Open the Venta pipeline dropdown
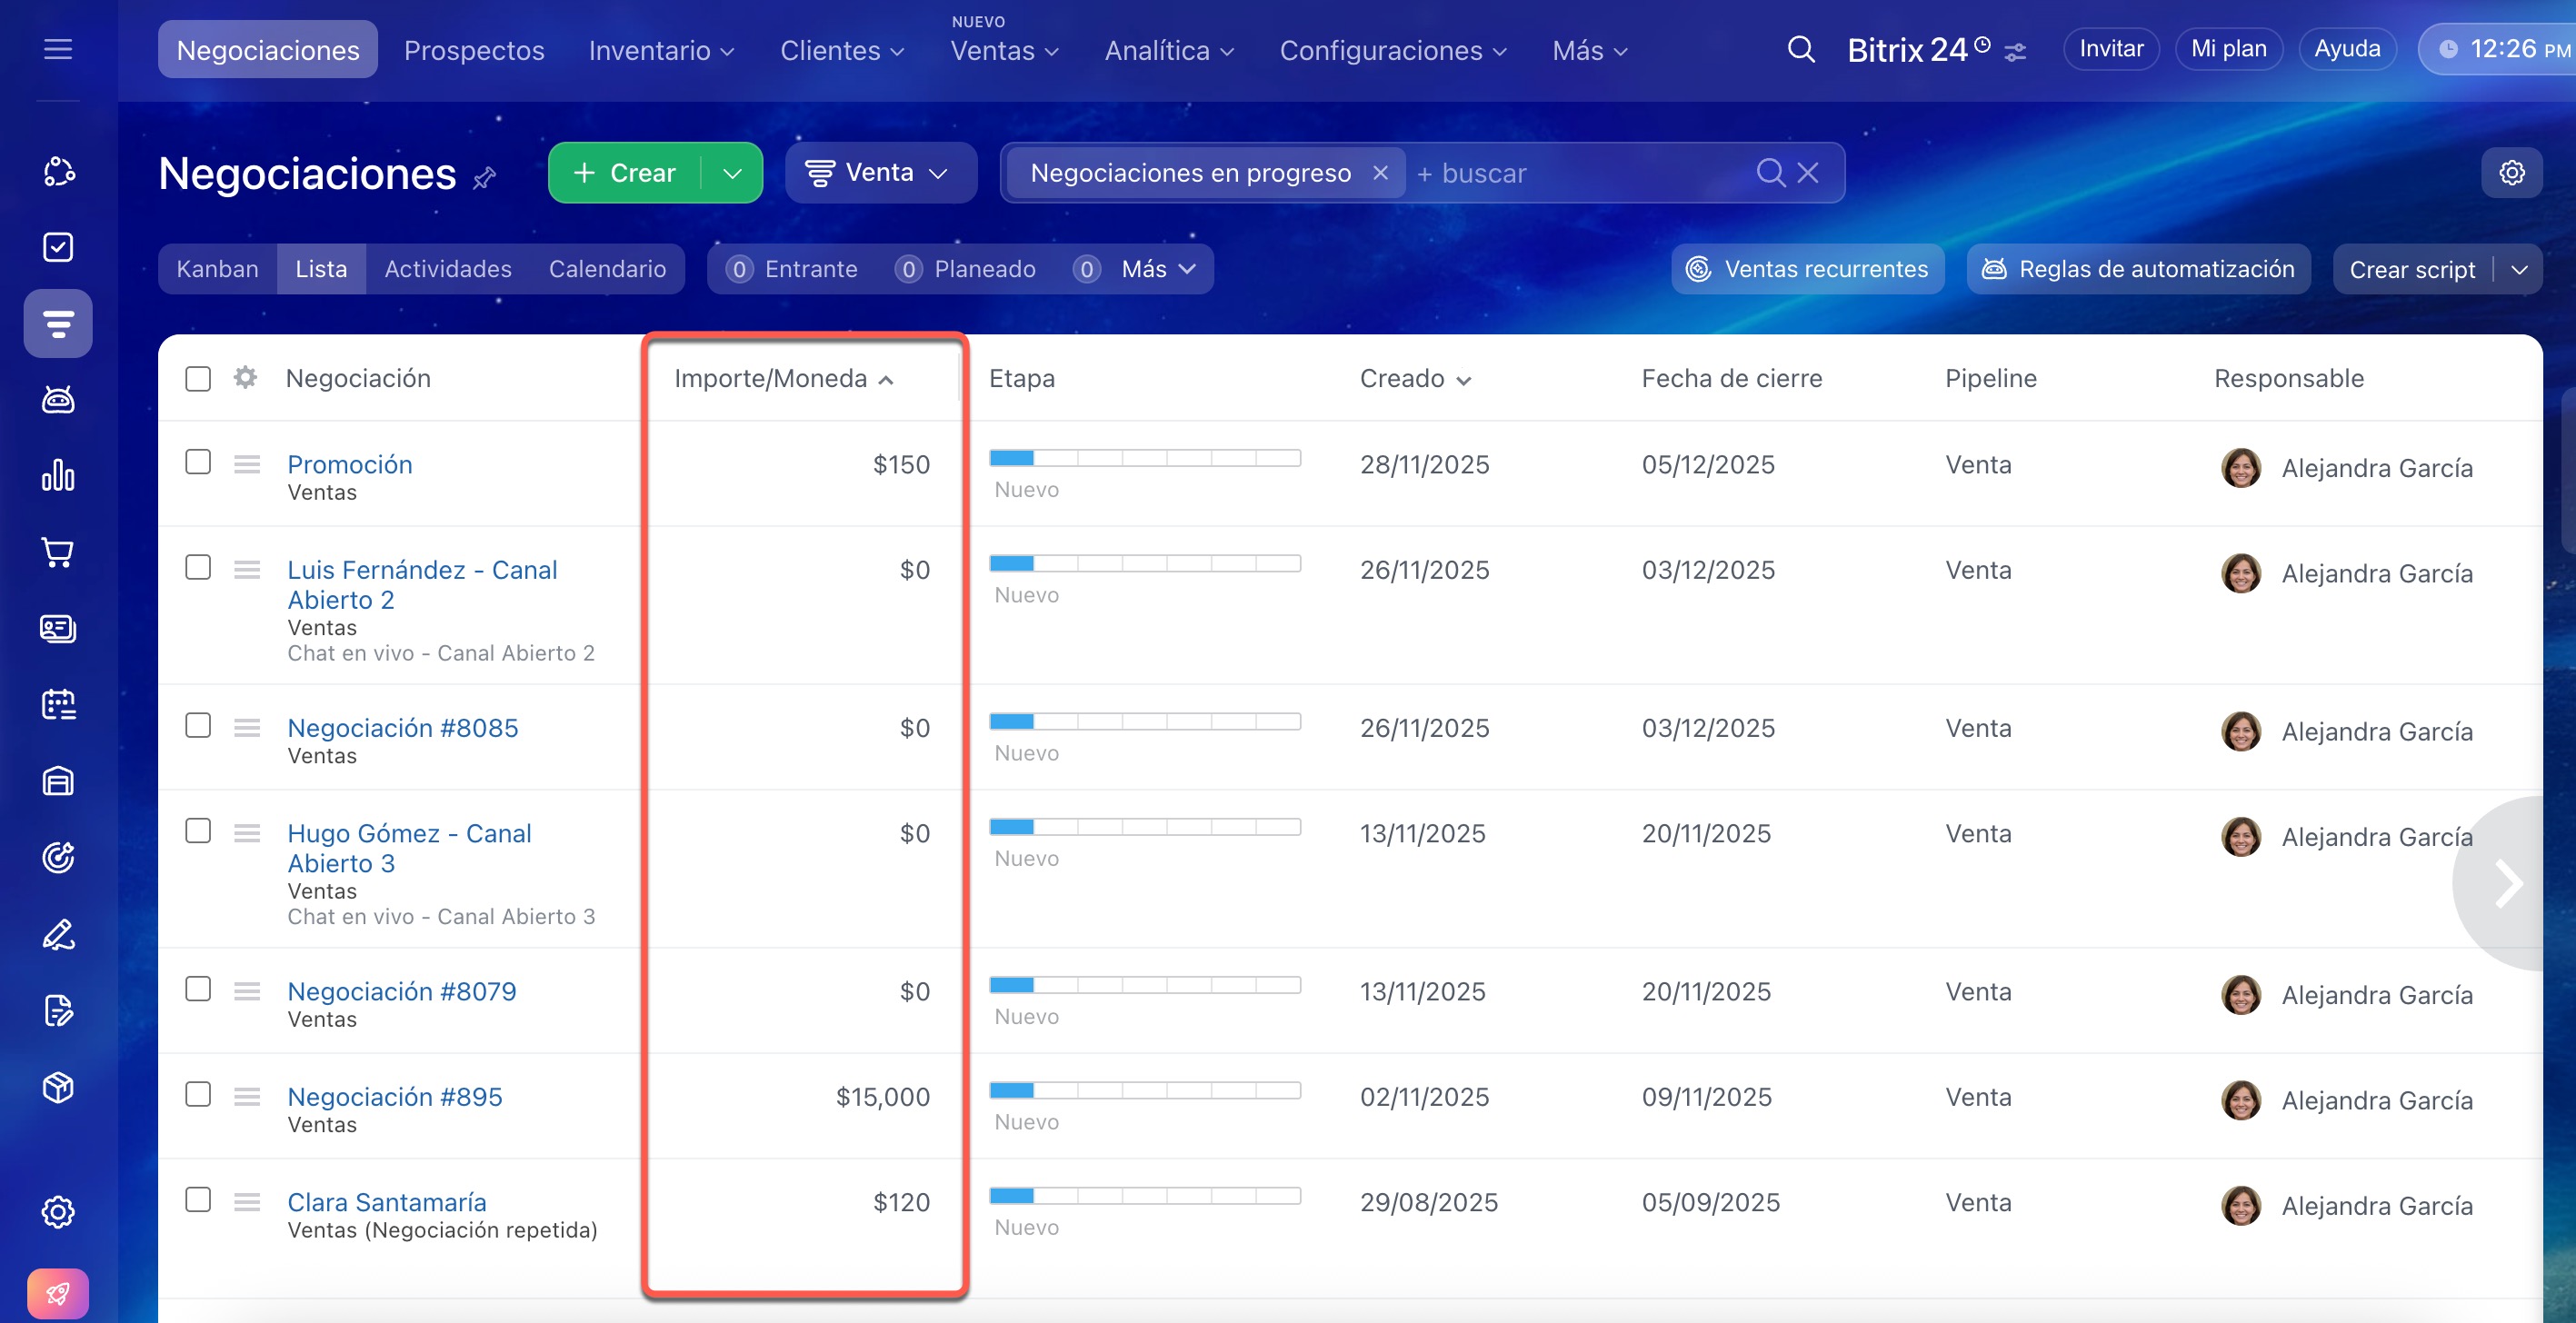Viewport: 2576px width, 1323px height. click(879, 173)
